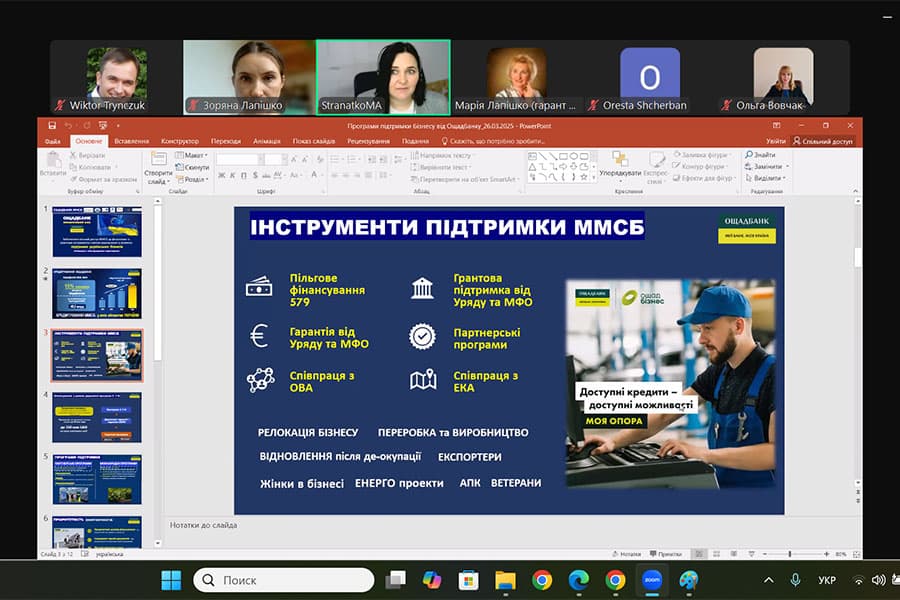Click the Упорядкувати icon in Креслення group
Screen dimensions: 900x600
620,168
